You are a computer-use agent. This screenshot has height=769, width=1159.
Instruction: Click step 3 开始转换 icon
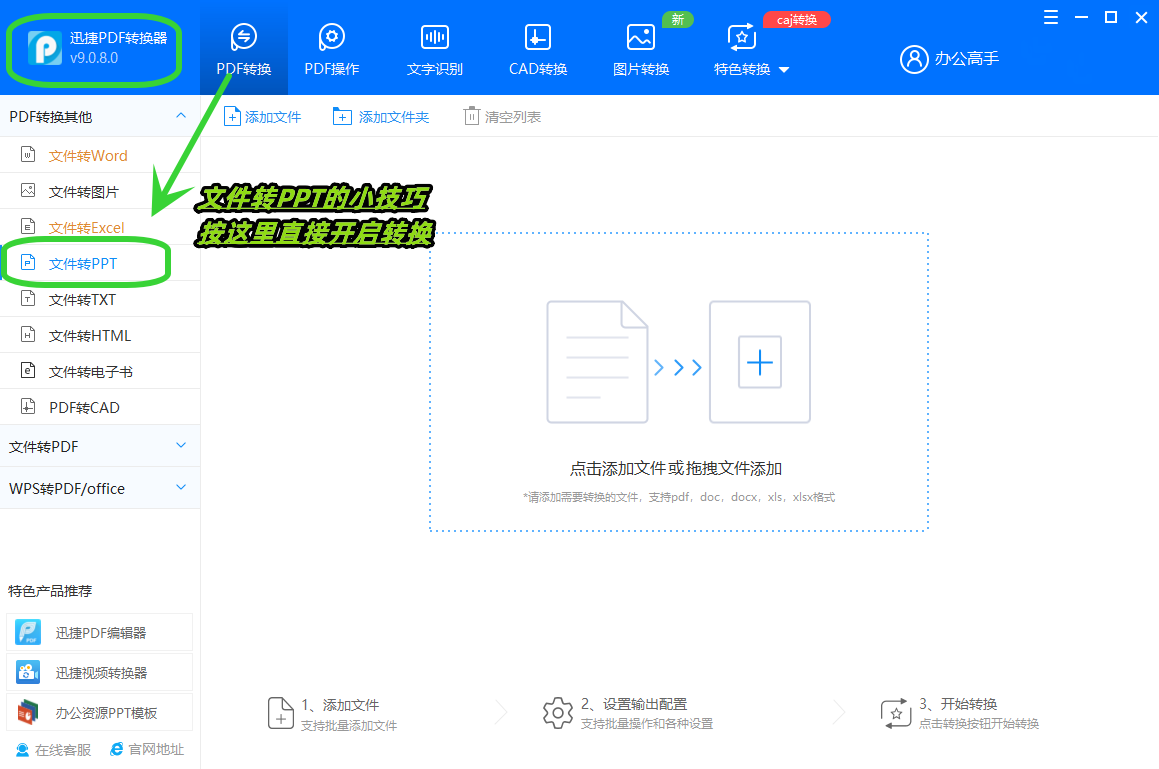895,713
